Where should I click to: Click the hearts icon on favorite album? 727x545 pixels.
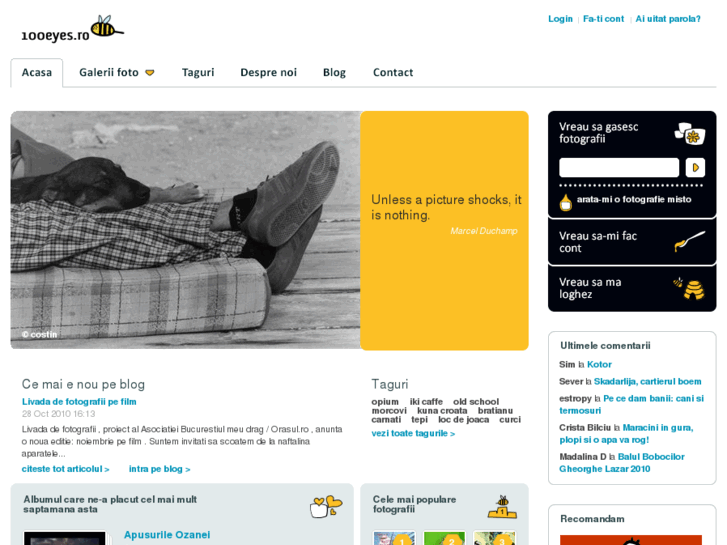coord(326,506)
